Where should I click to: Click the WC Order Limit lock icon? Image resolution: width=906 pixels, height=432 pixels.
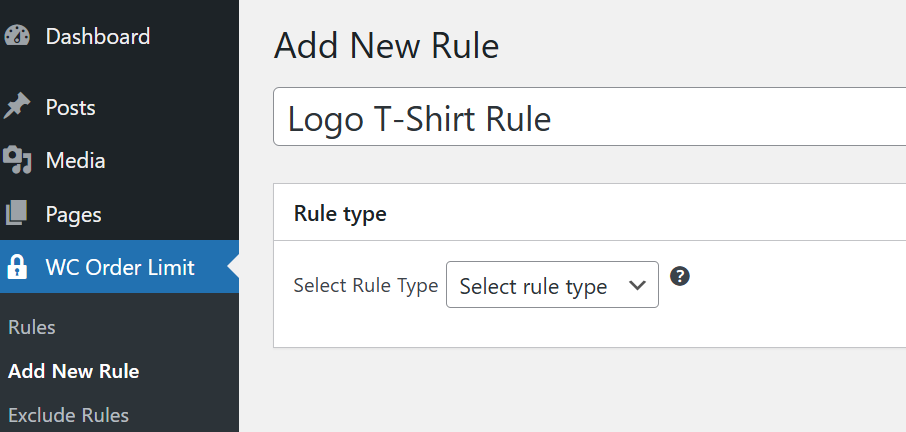click(17, 267)
